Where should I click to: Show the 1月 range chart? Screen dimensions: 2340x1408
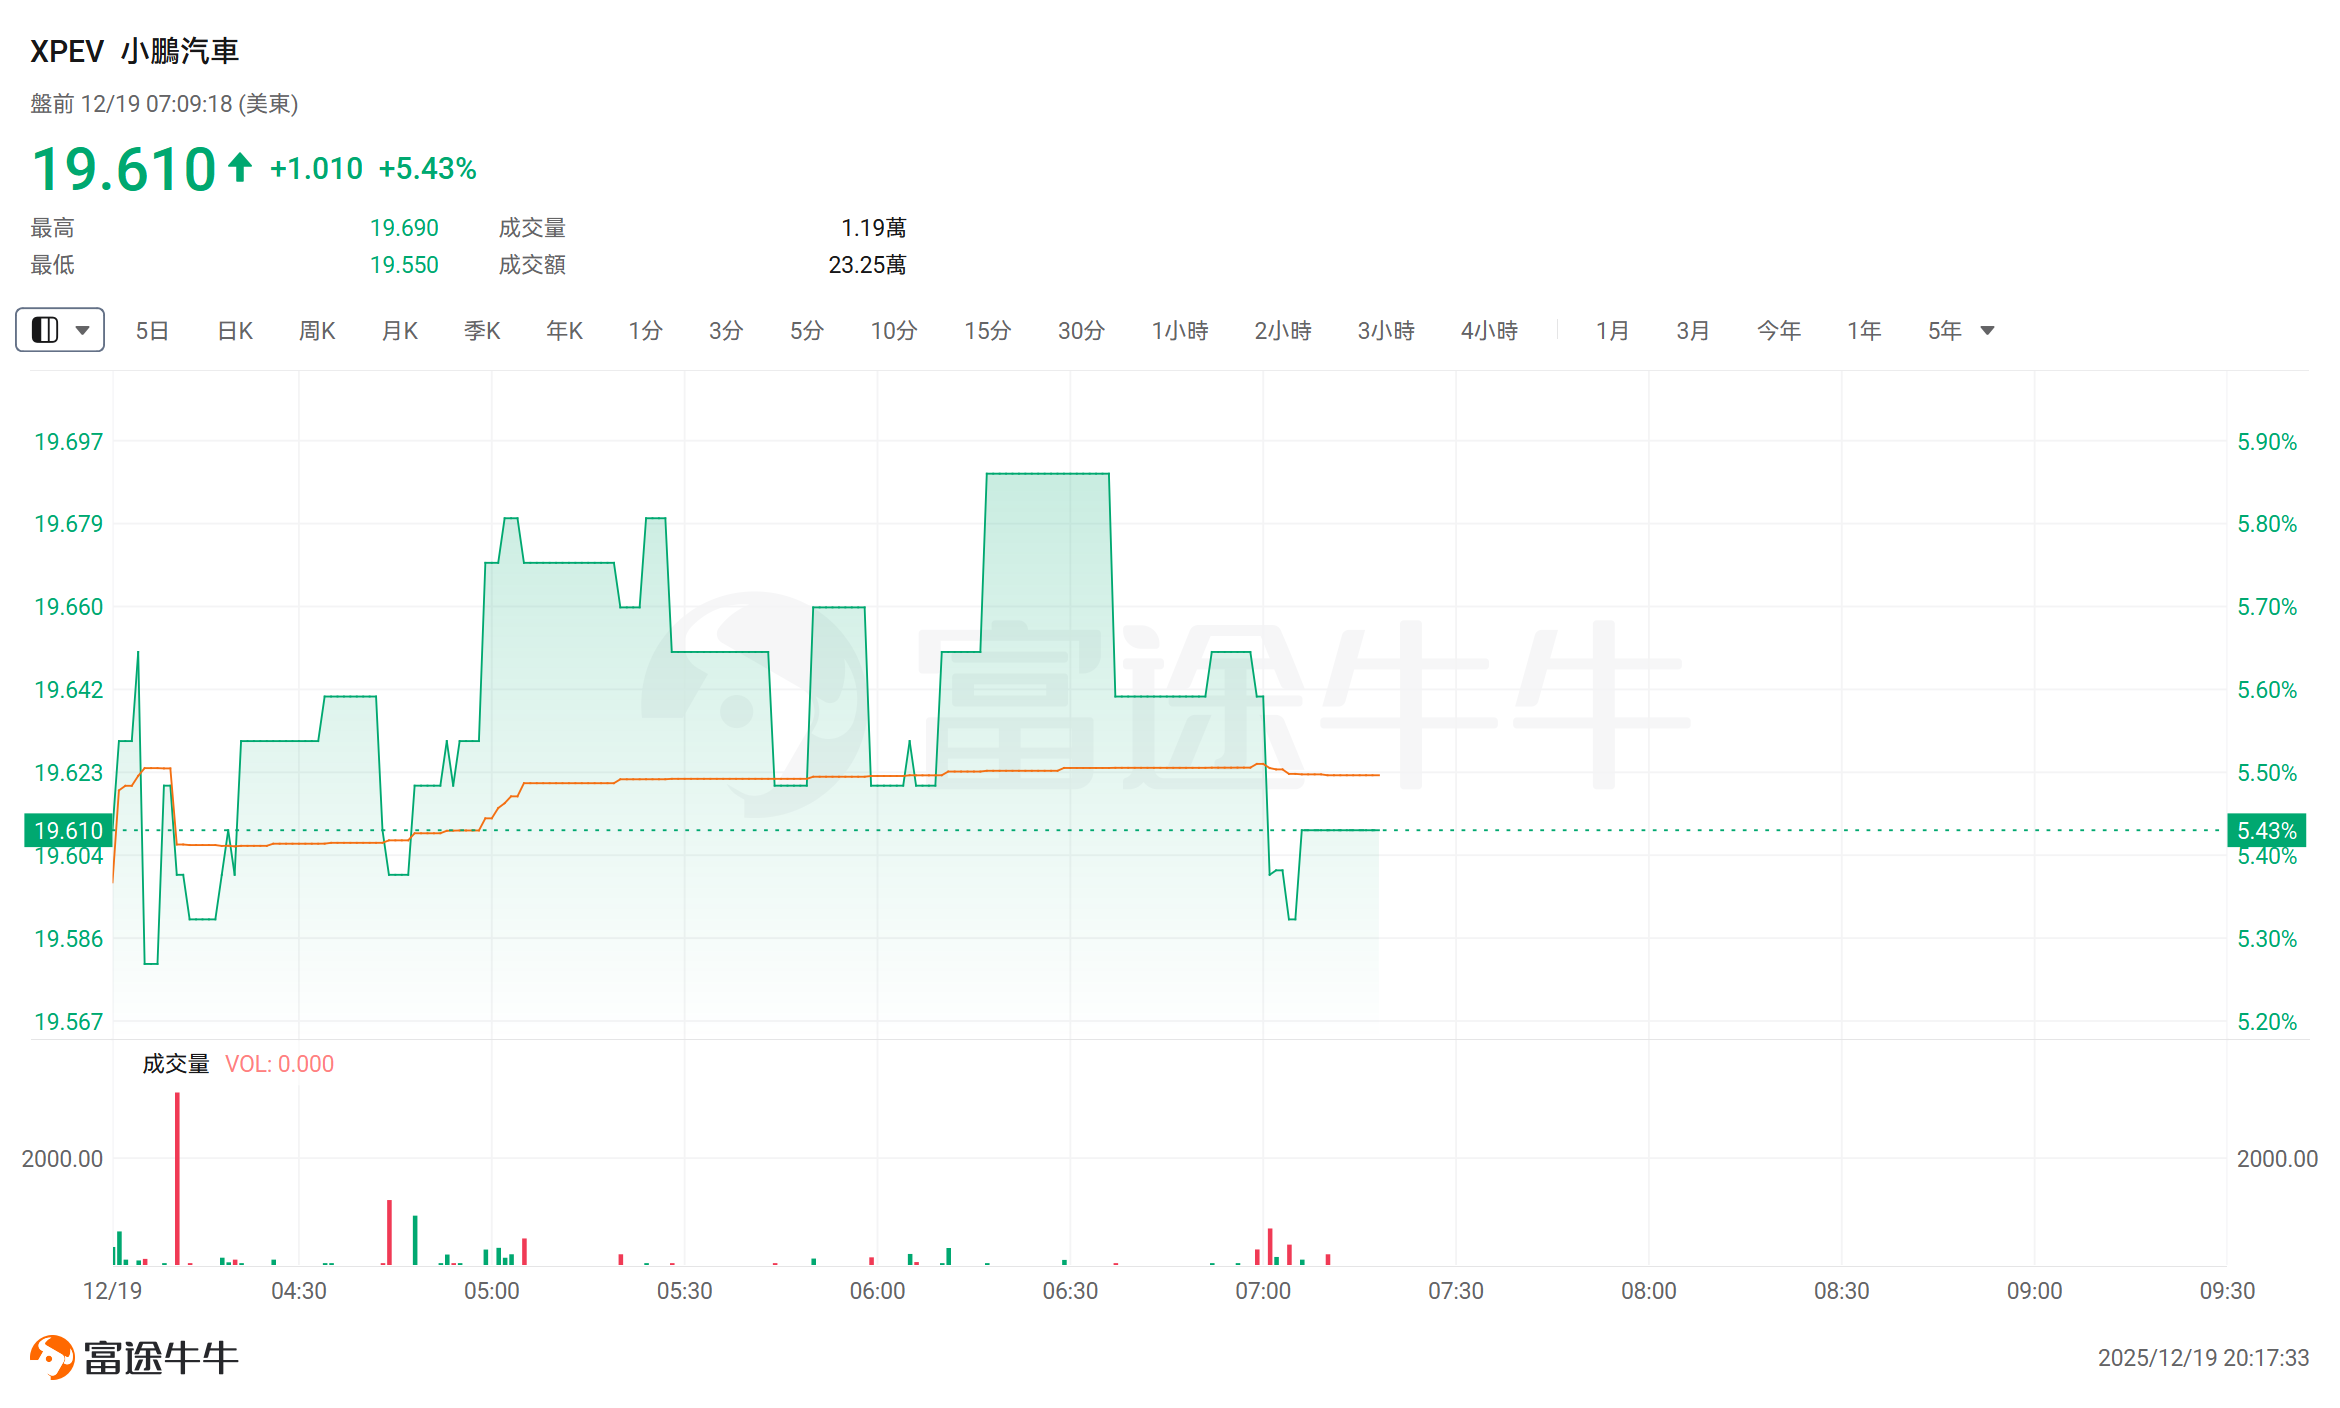click(x=1612, y=330)
